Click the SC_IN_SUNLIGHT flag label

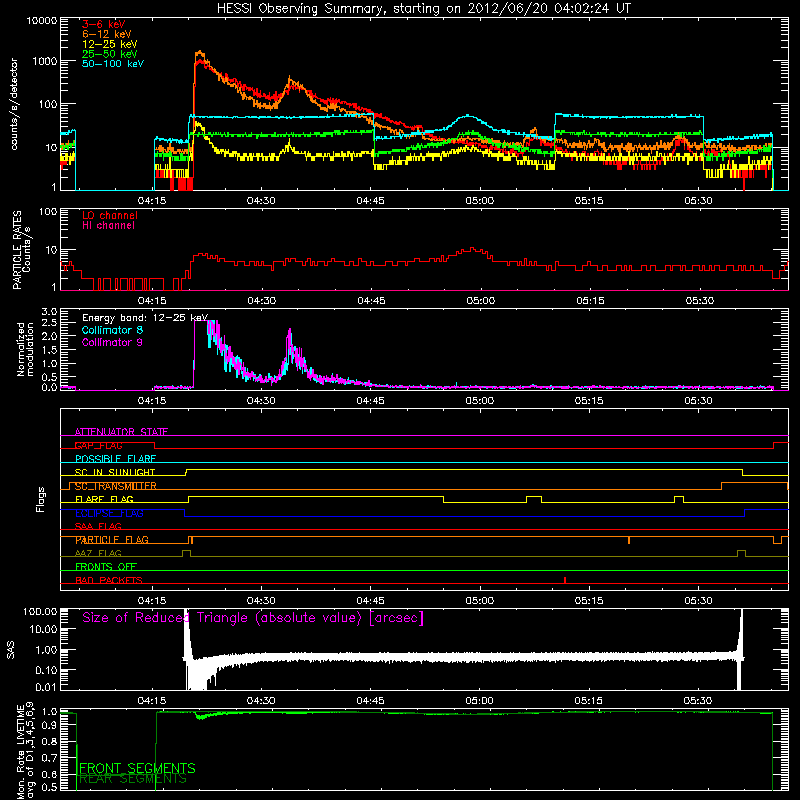[x=115, y=472]
